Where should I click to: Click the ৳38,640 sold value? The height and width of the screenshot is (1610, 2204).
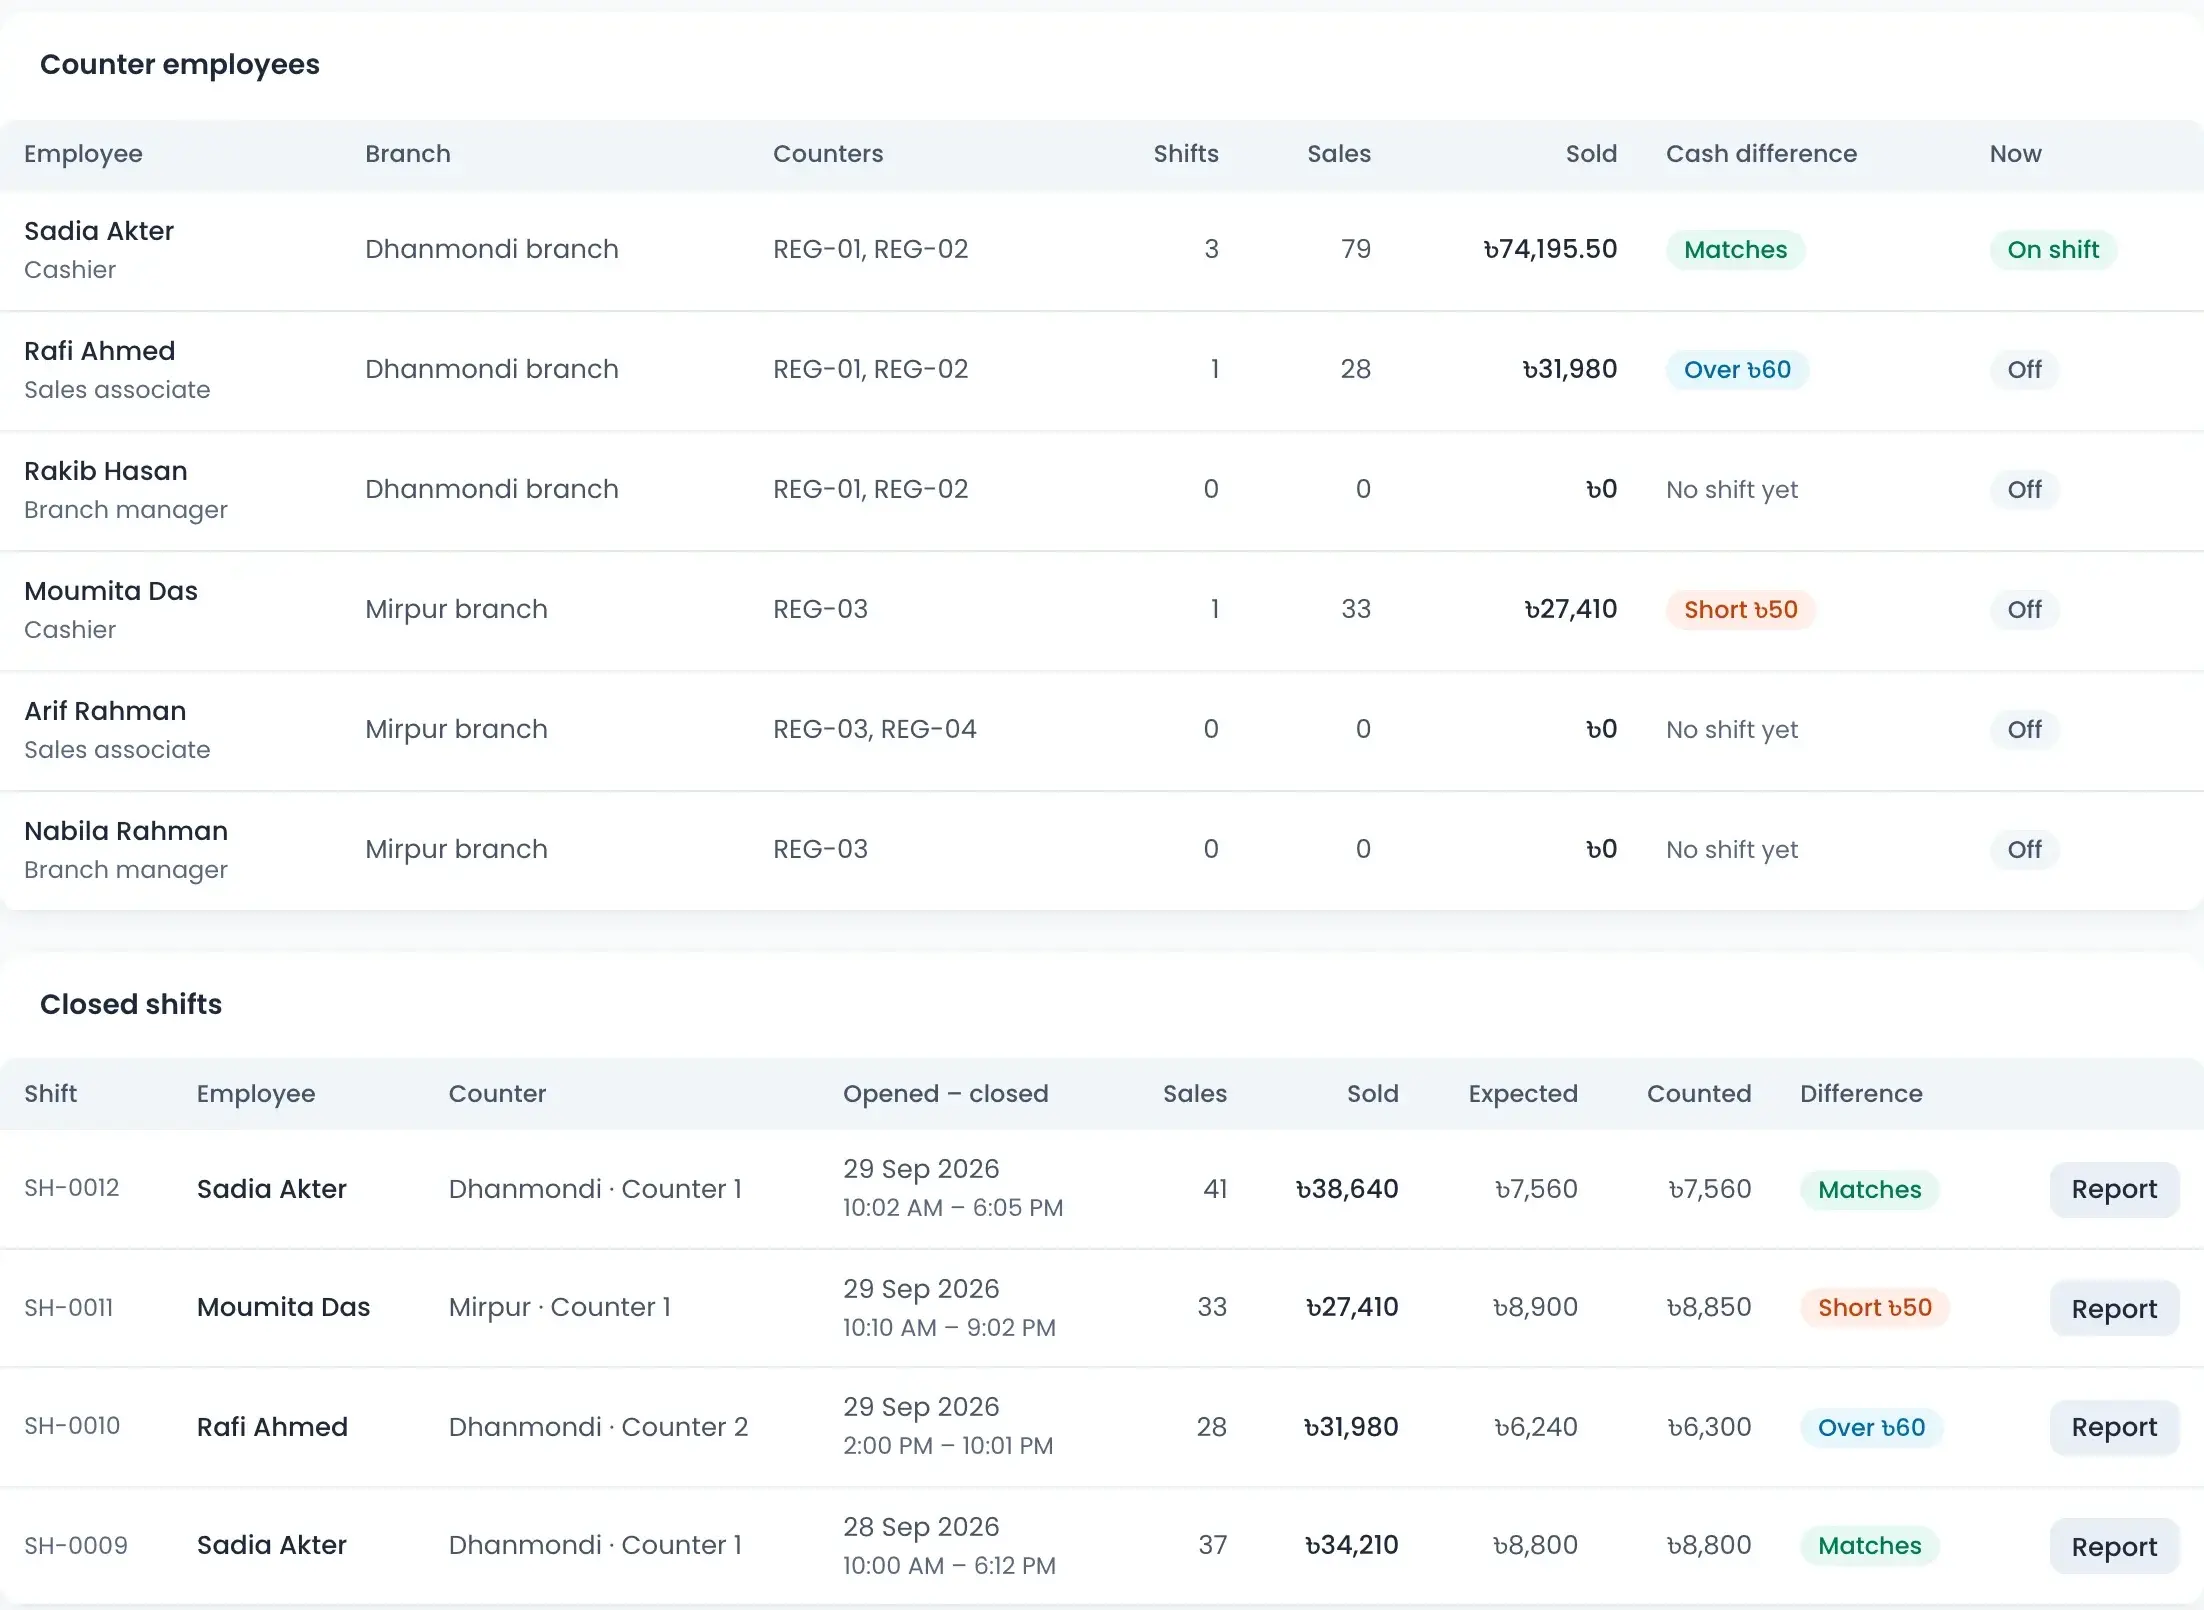1347,1189
